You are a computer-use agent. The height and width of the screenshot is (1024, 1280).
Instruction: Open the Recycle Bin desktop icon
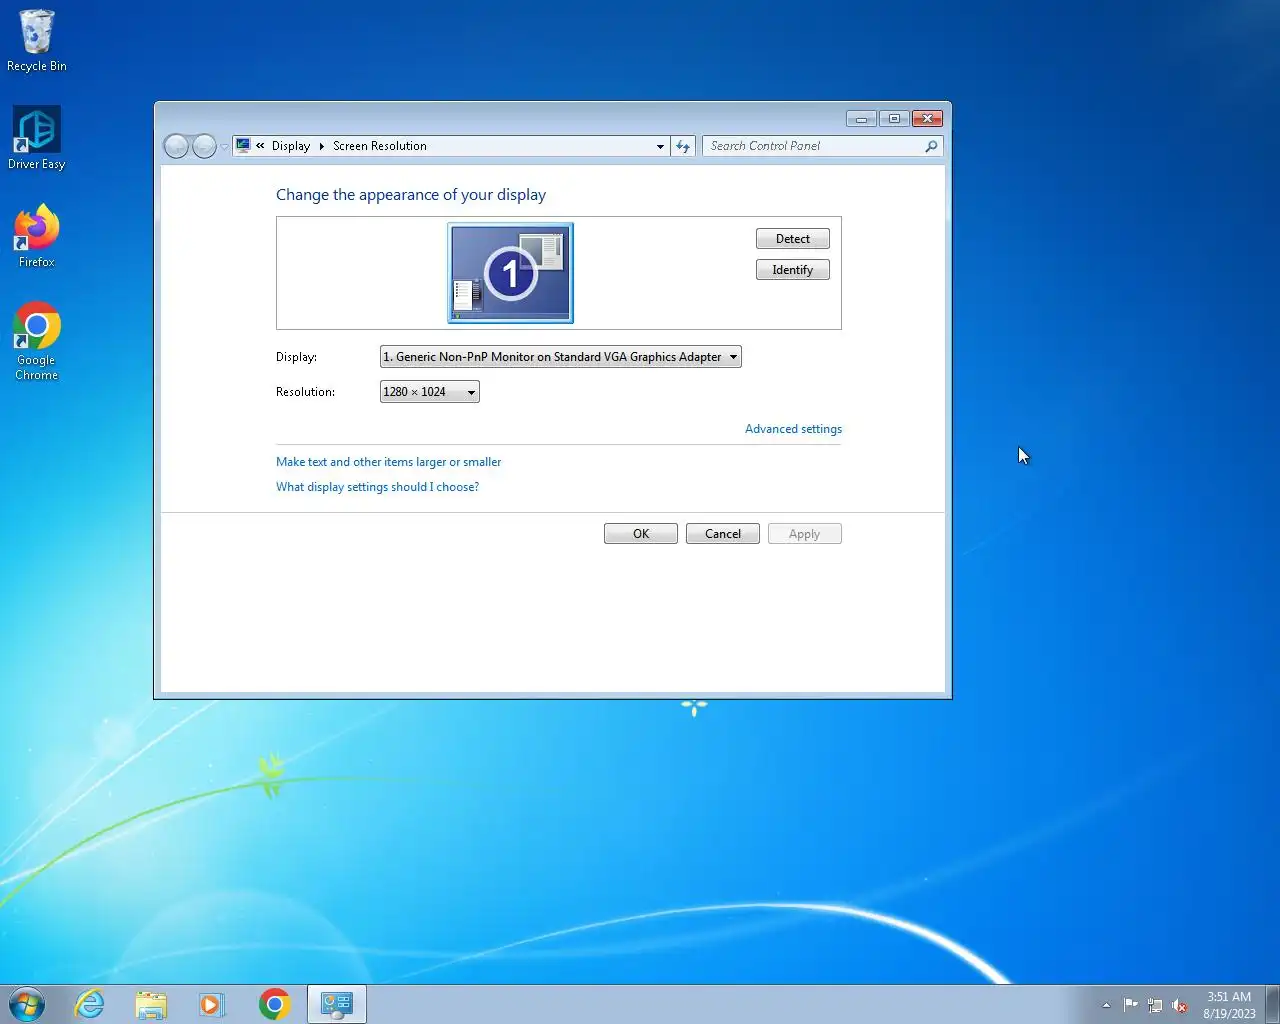[37, 41]
